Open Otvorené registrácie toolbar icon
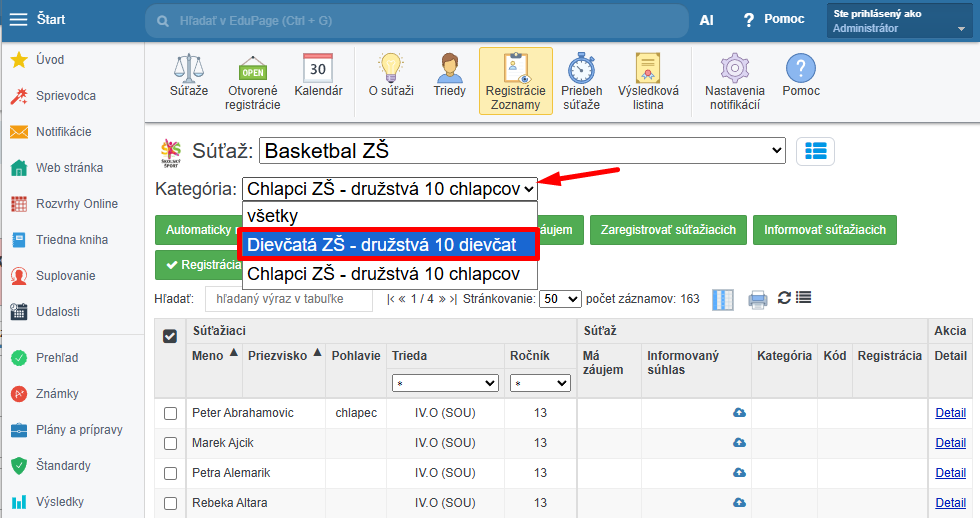 pyautogui.click(x=252, y=68)
